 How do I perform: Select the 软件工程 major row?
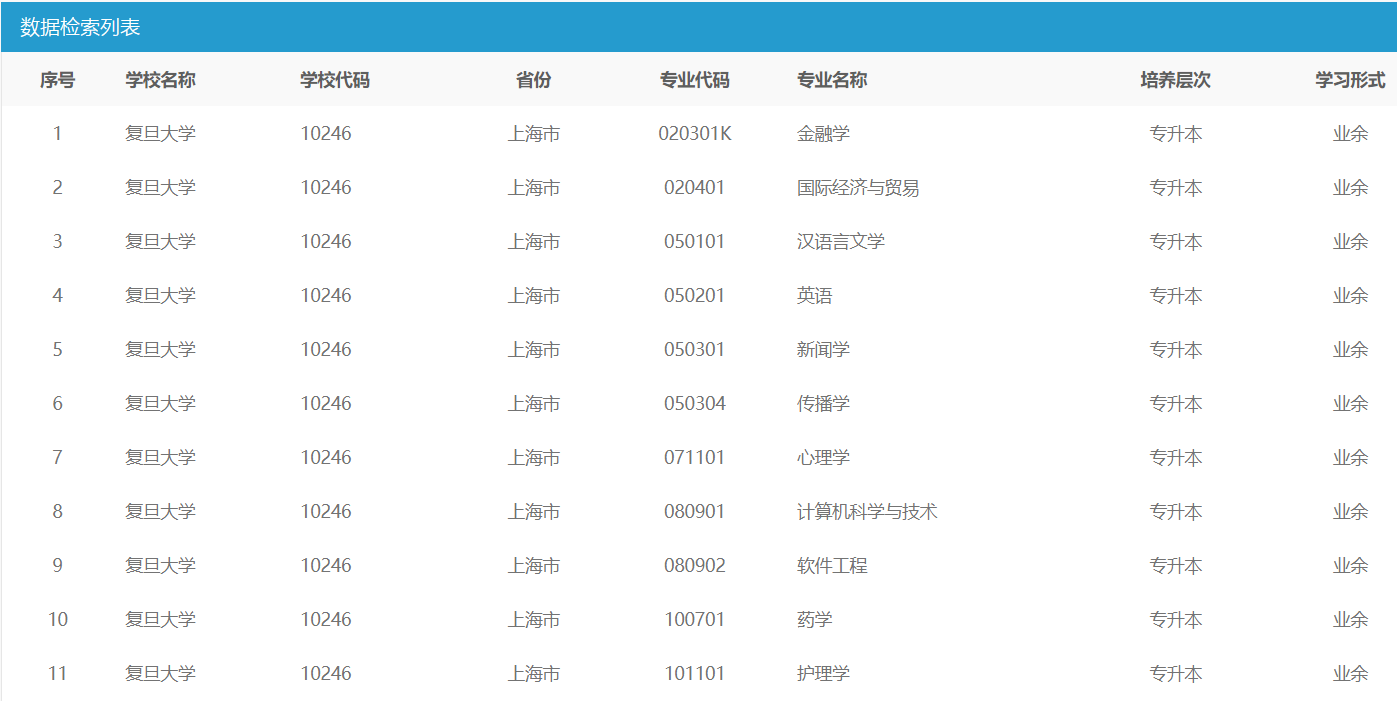pos(831,565)
